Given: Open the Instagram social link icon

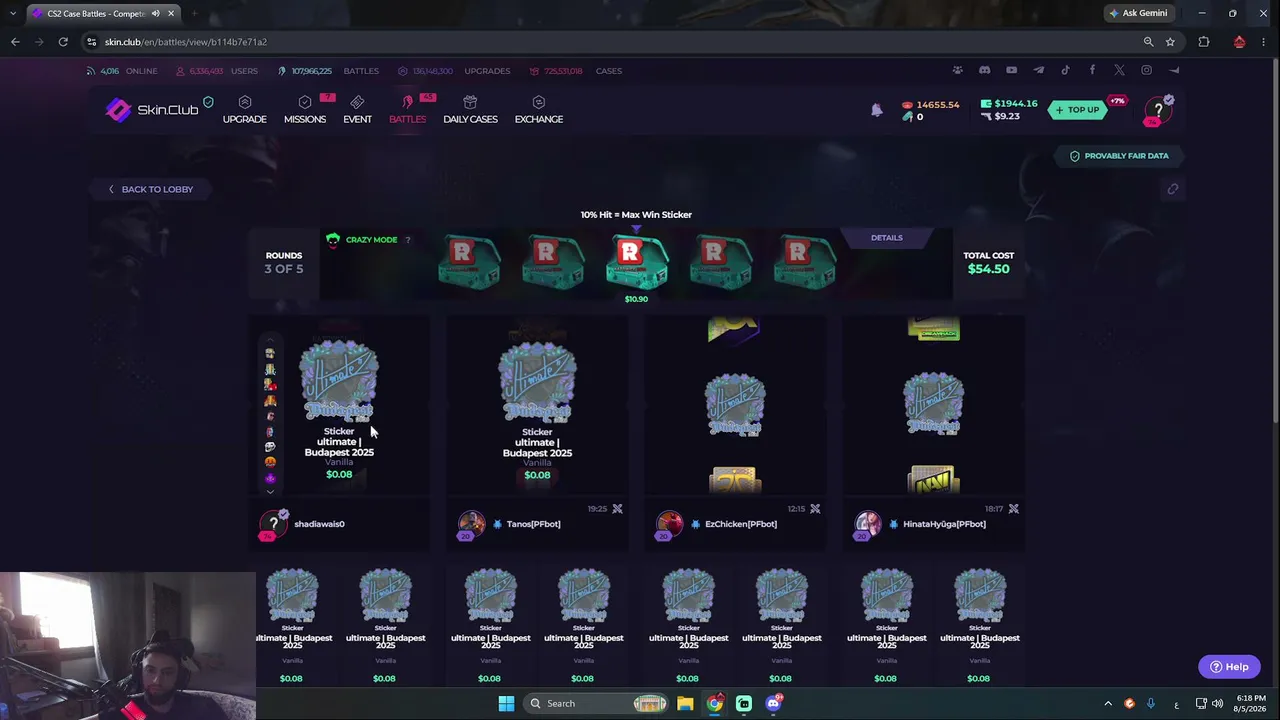Looking at the screenshot, I should coord(1146,70).
